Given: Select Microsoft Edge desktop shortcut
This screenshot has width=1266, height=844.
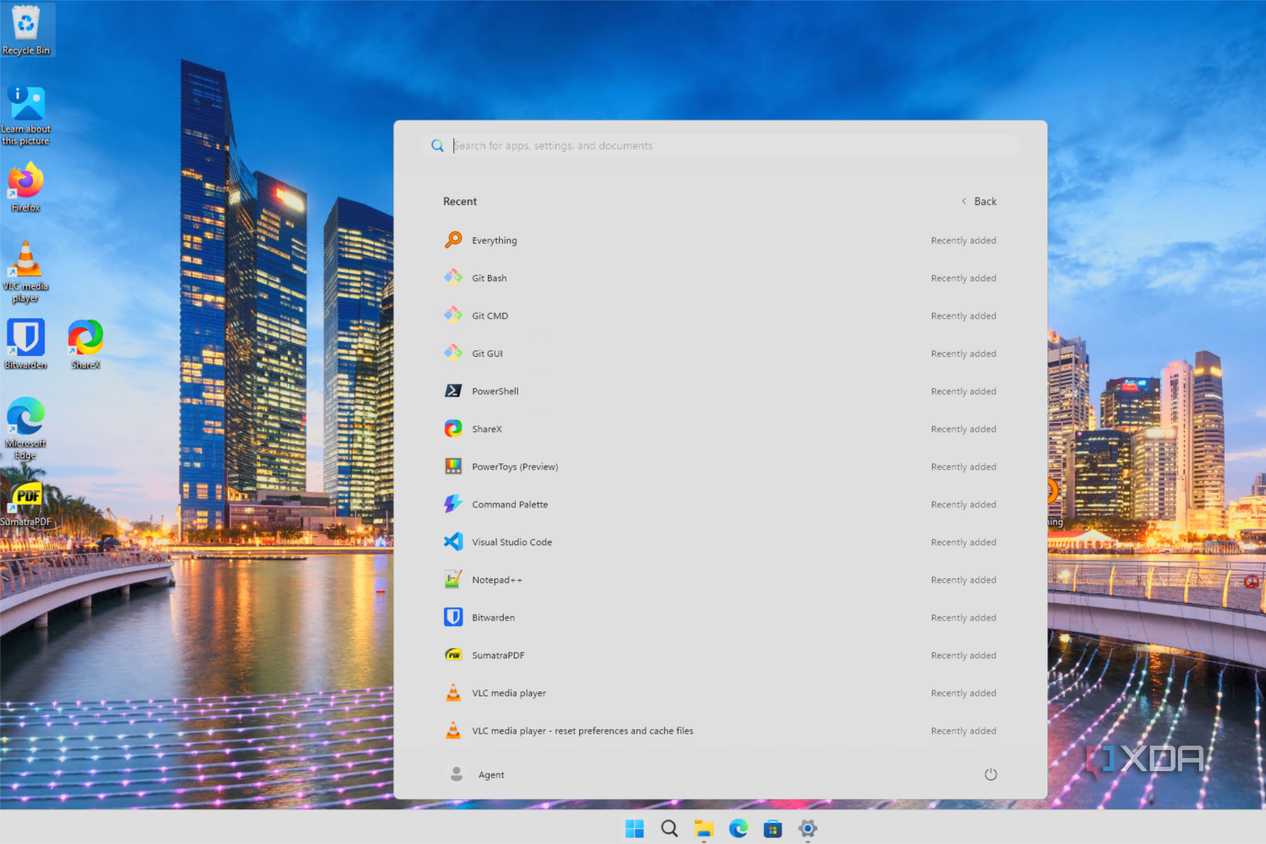Looking at the screenshot, I should click(26, 428).
